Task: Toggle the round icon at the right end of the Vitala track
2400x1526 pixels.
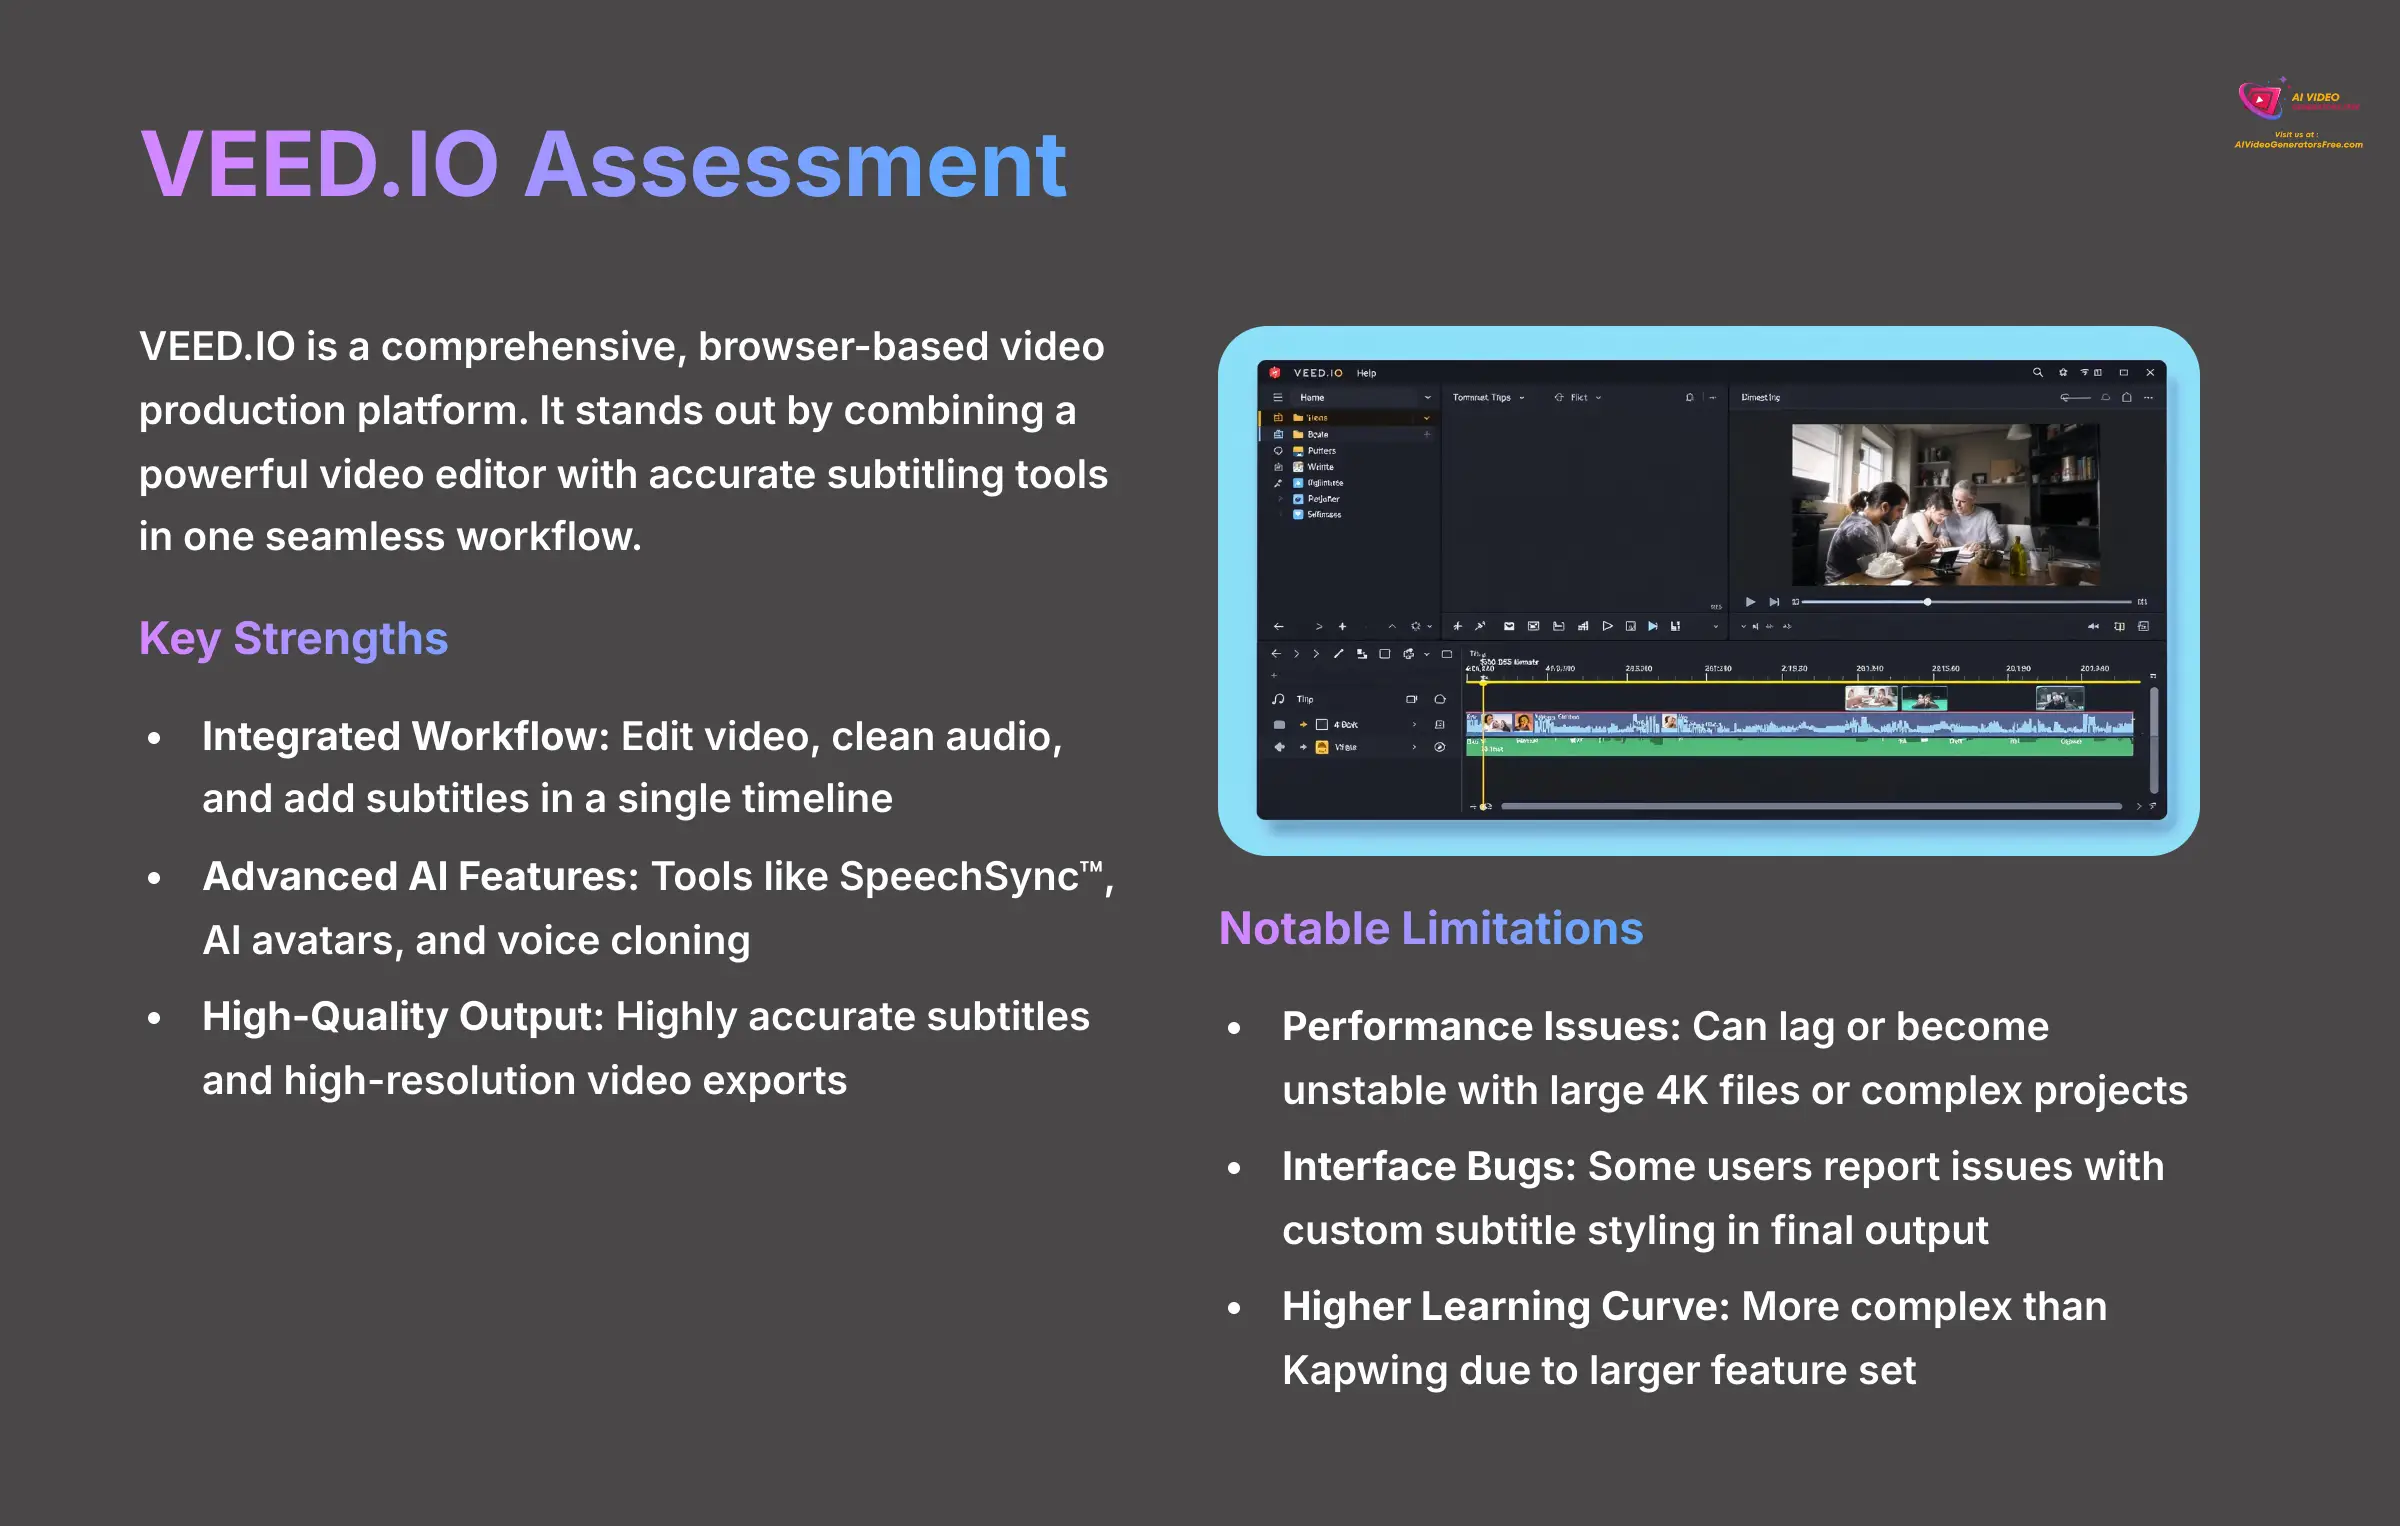Action: 1440,747
